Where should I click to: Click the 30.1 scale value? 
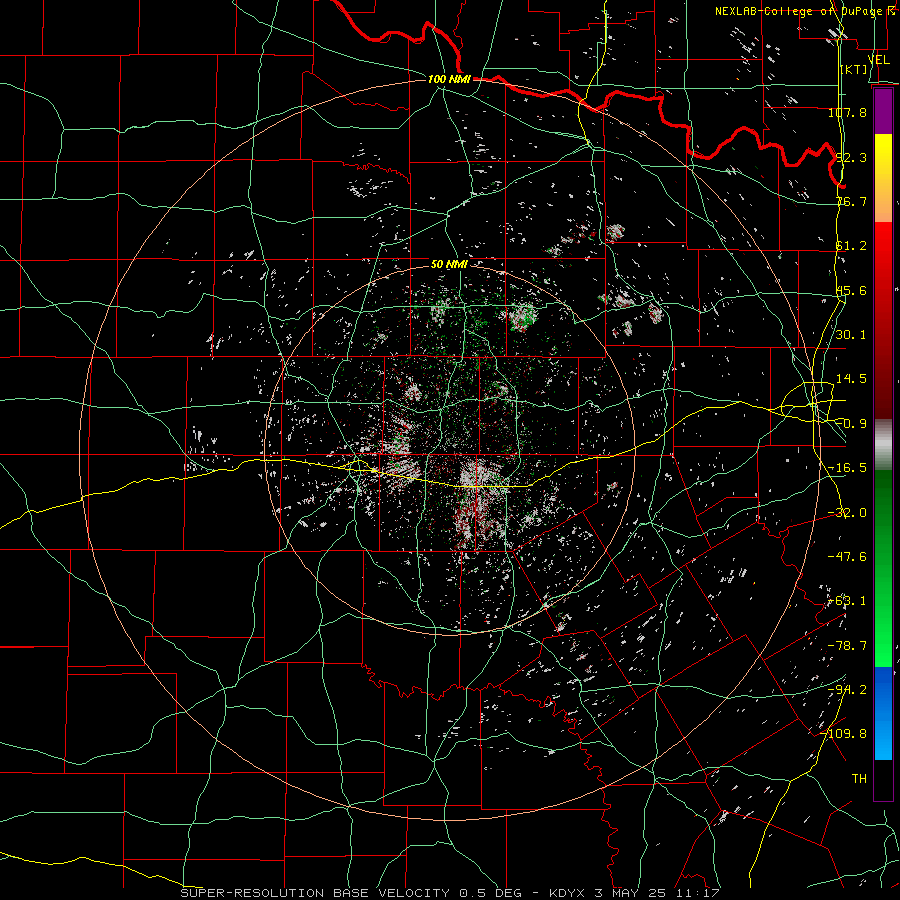click(x=851, y=335)
